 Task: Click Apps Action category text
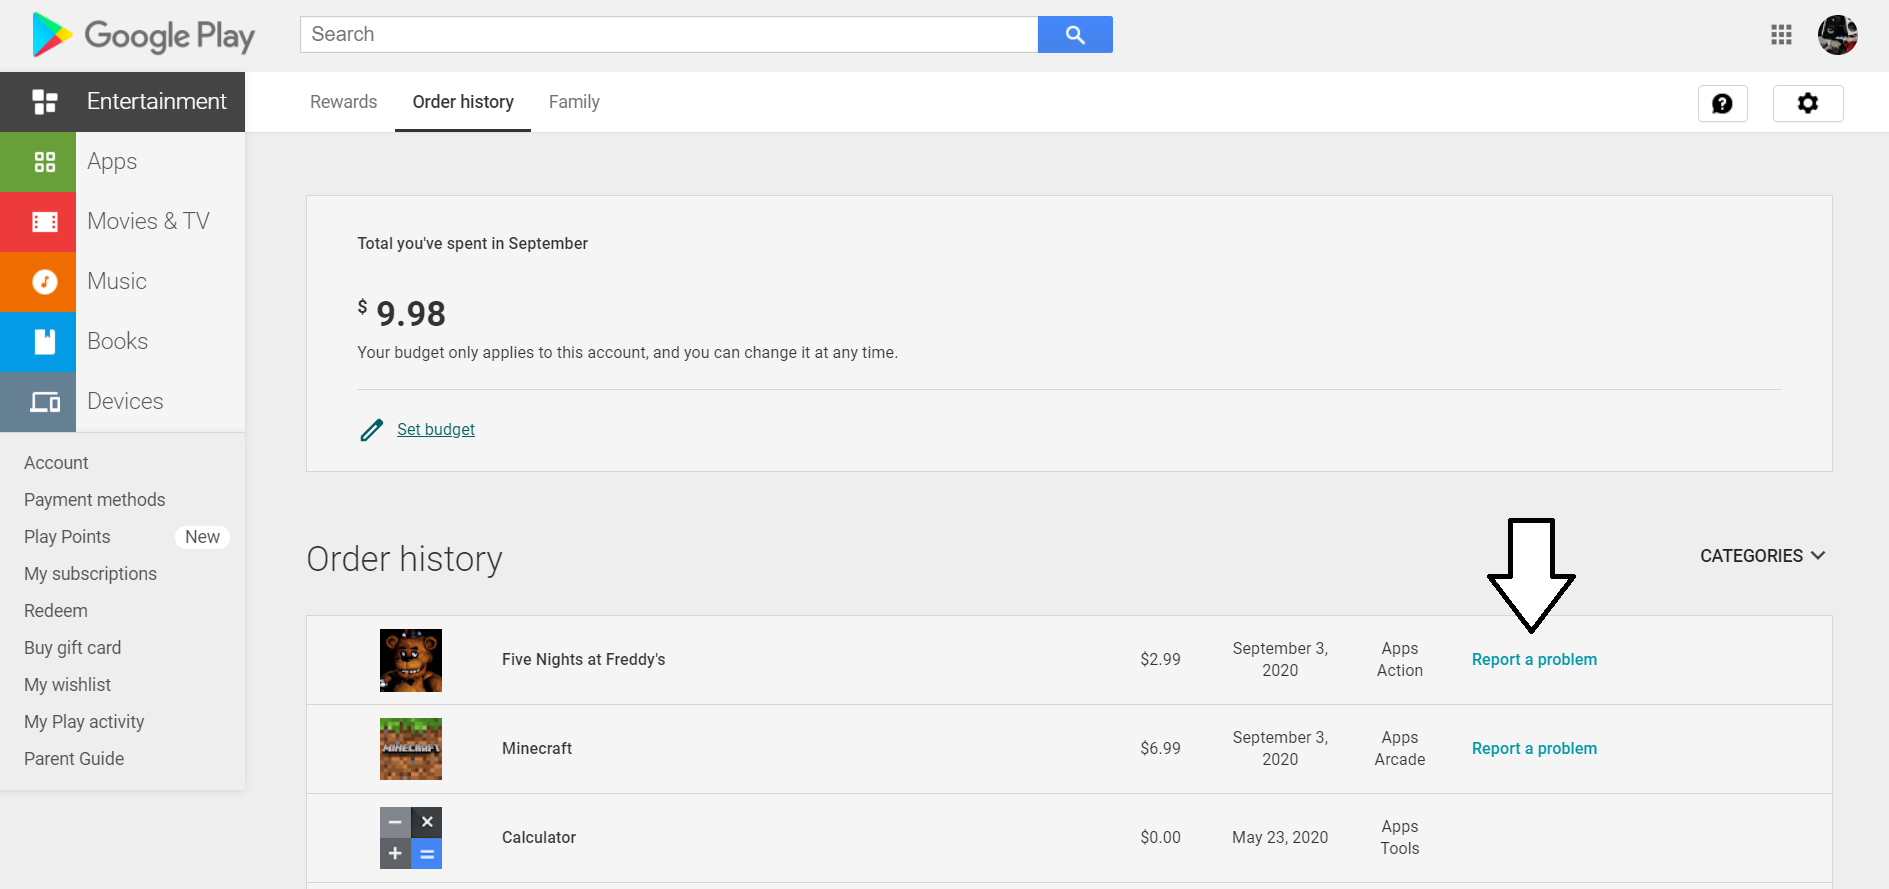(x=1400, y=660)
